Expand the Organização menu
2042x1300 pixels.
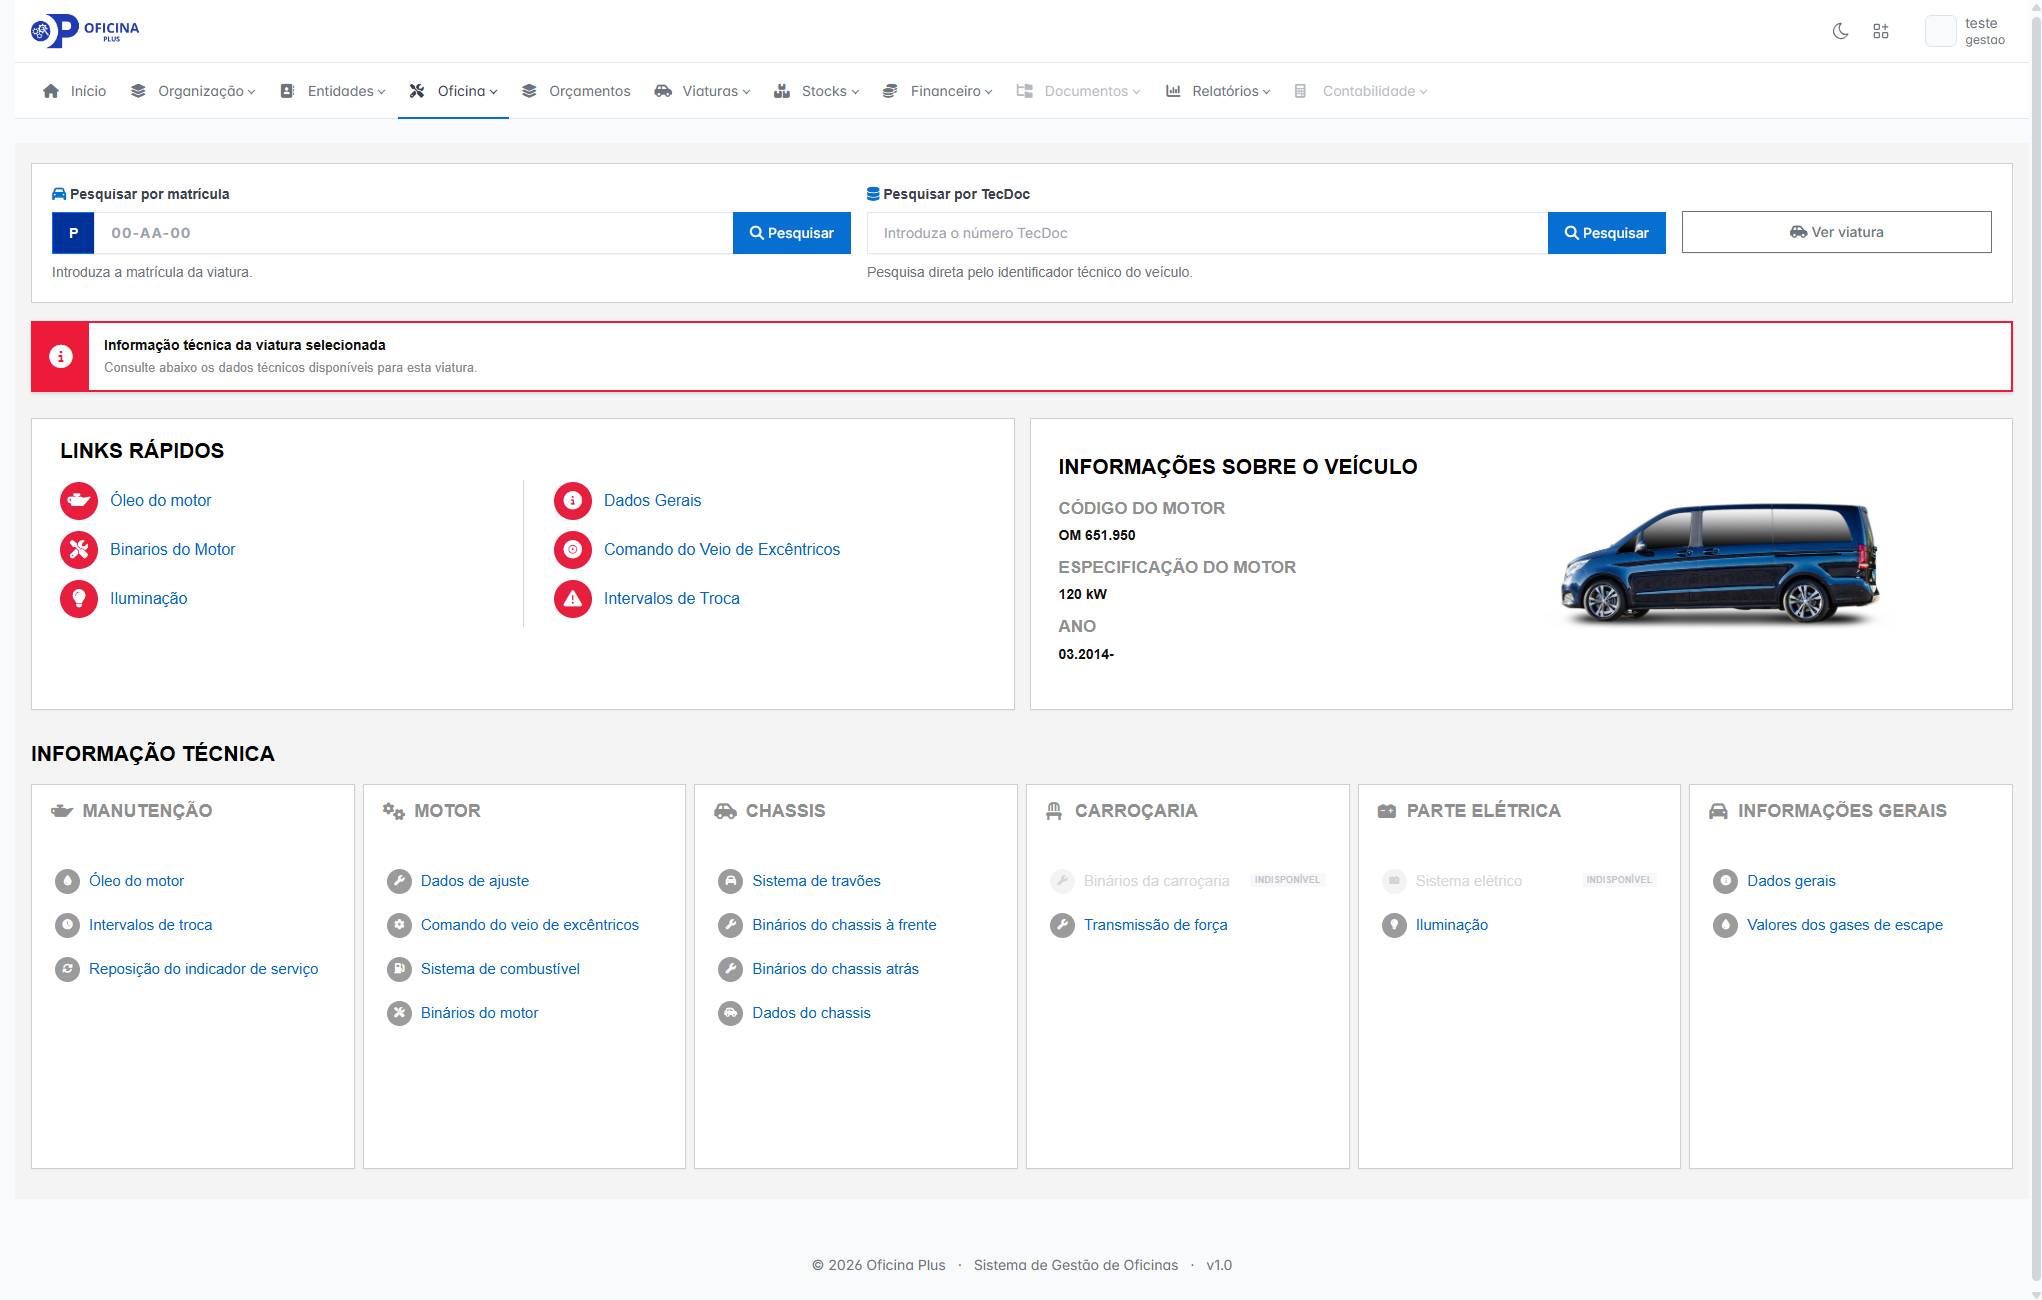193,91
